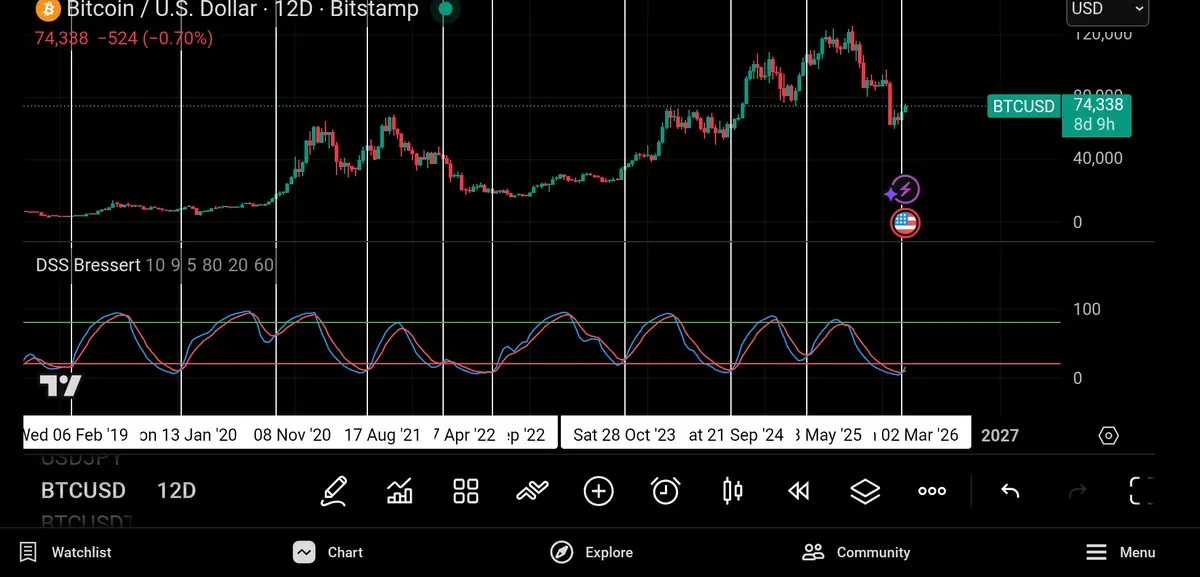1200x577 pixels.
Task: Select the 17 Aug '21 date label
Action: [x=382, y=435]
